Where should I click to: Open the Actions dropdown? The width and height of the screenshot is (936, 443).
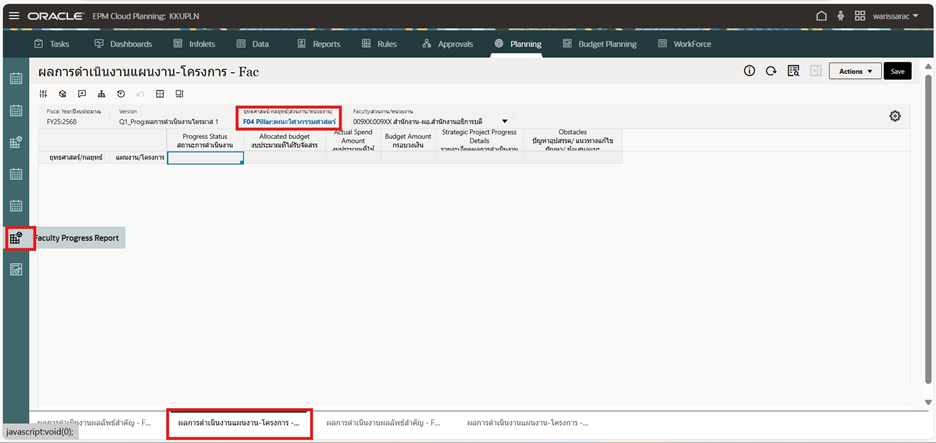855,71
